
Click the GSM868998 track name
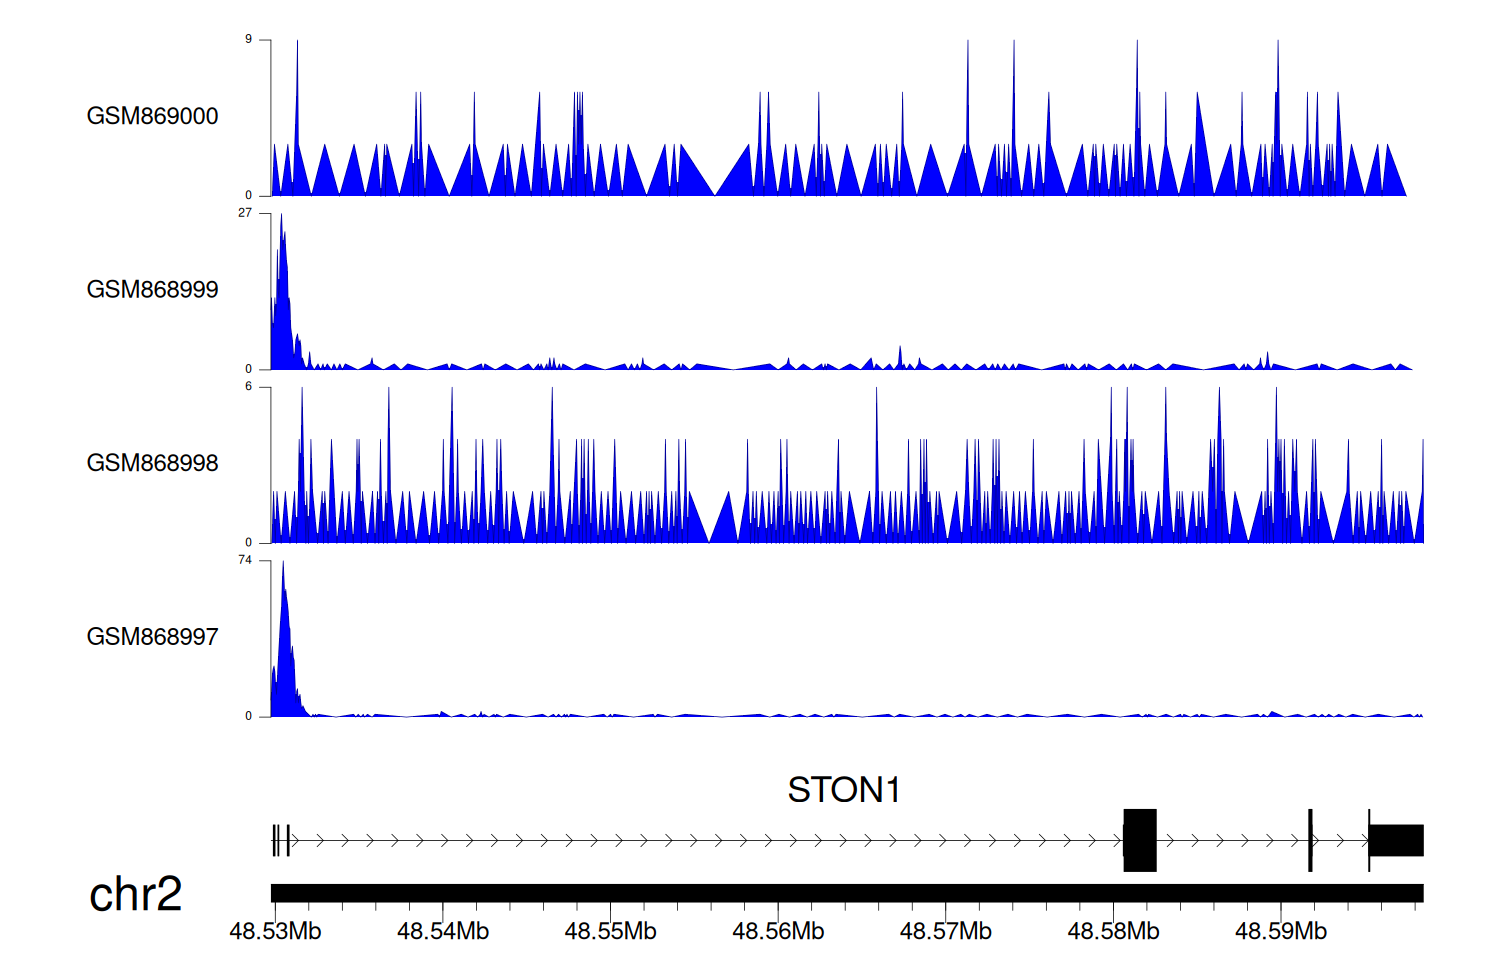pos(152,463)
